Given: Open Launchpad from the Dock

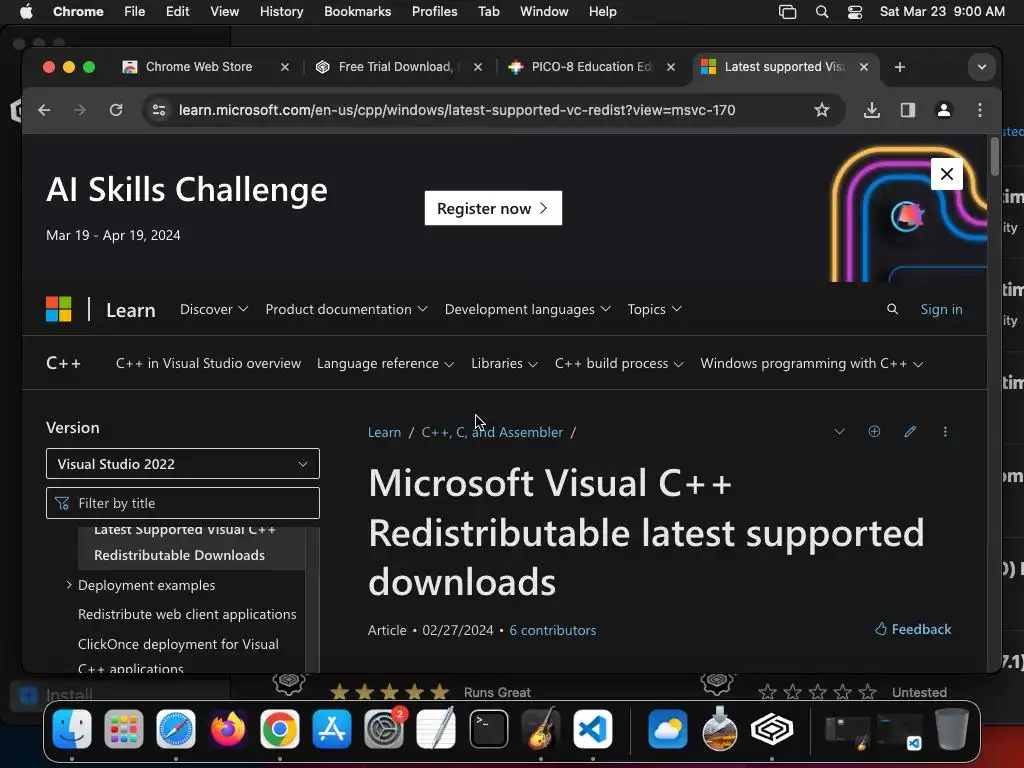Looking at the screenshot, I should point(123,729).
